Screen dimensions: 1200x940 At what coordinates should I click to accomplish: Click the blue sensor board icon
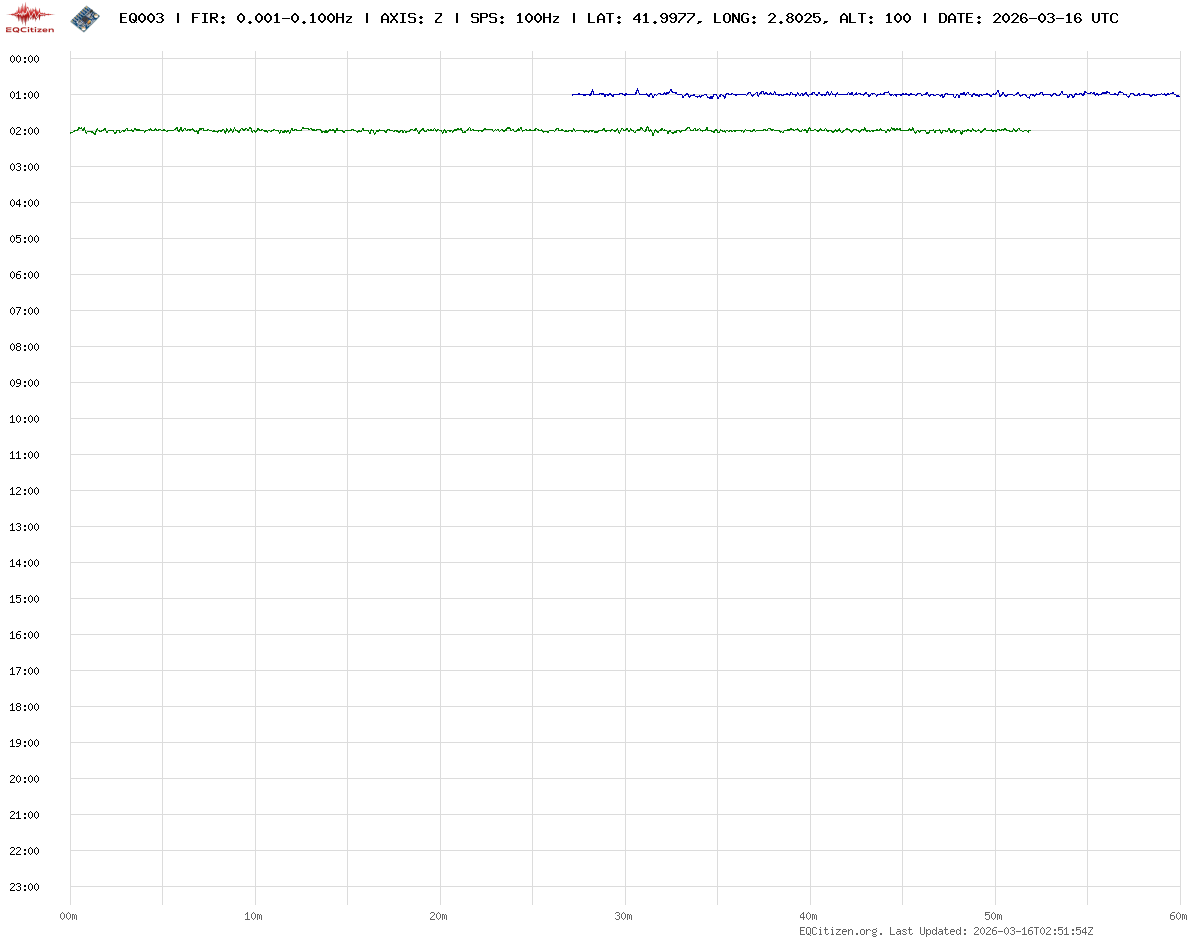click(x=85, y=17)
